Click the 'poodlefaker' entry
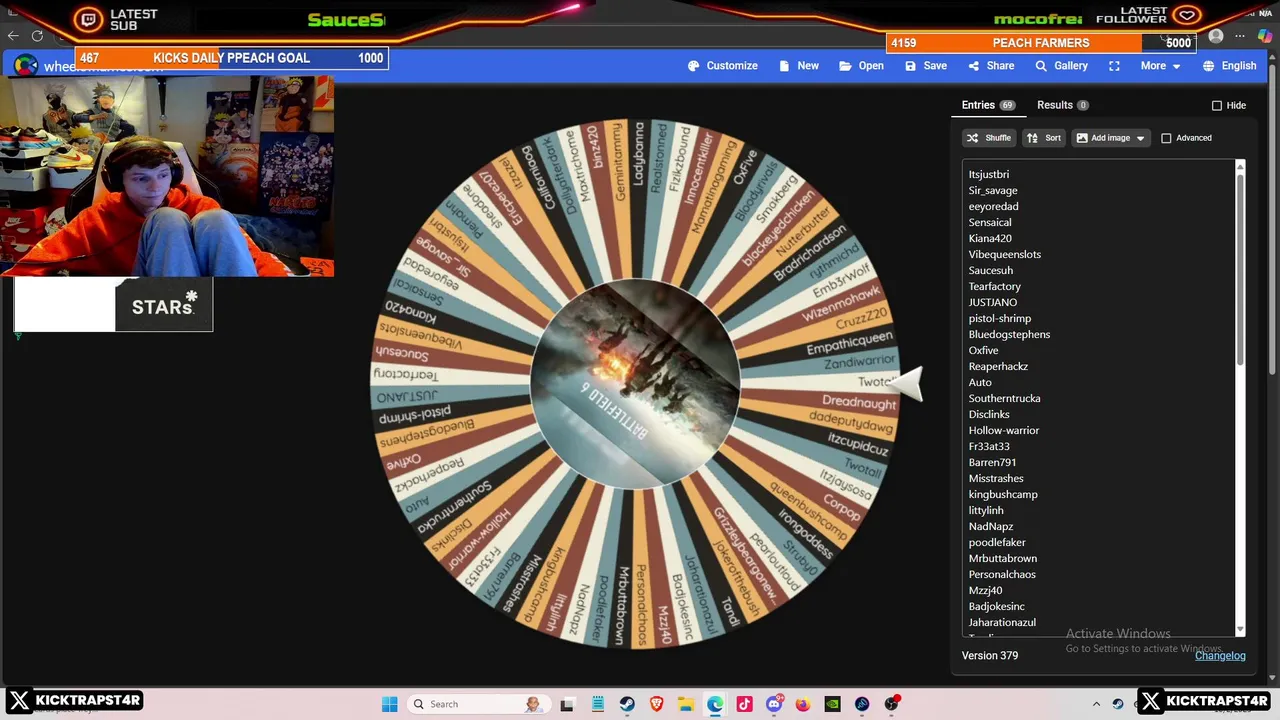 pos(996,543)
